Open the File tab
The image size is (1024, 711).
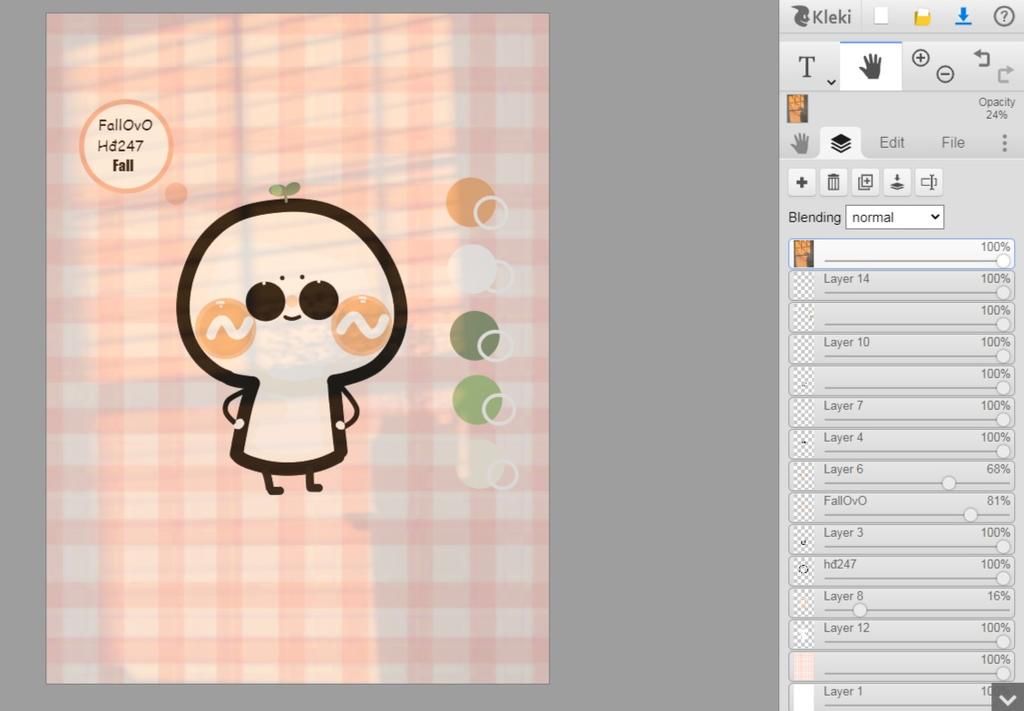953,143
